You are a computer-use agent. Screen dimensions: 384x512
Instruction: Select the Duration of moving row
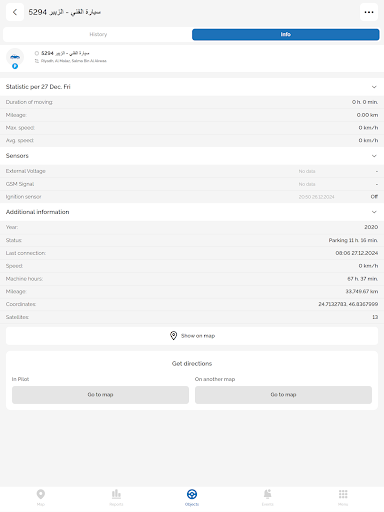(192, 102)
